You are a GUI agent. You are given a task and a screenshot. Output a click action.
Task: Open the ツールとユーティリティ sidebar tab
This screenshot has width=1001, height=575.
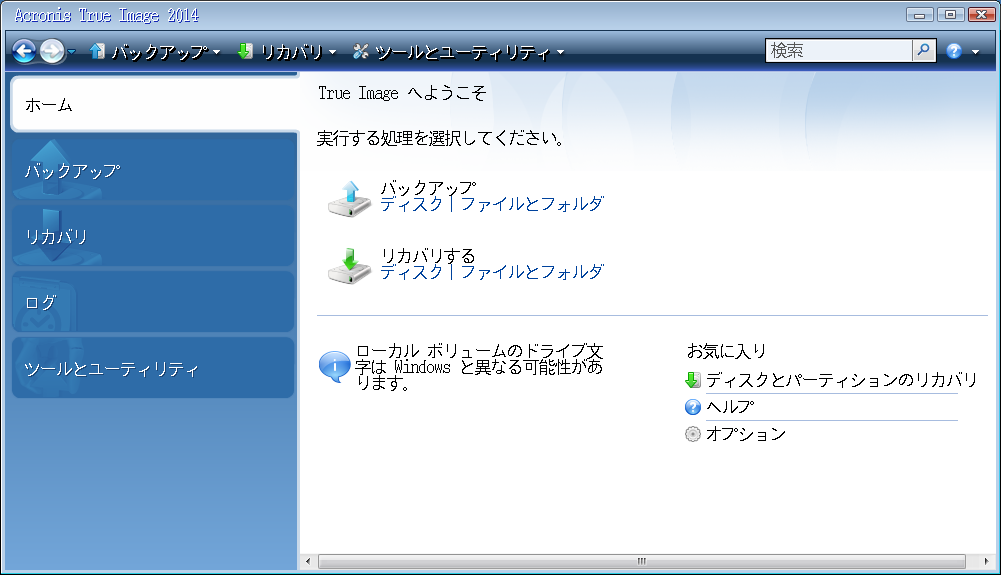pyautogui.click(x=154, y=369)
